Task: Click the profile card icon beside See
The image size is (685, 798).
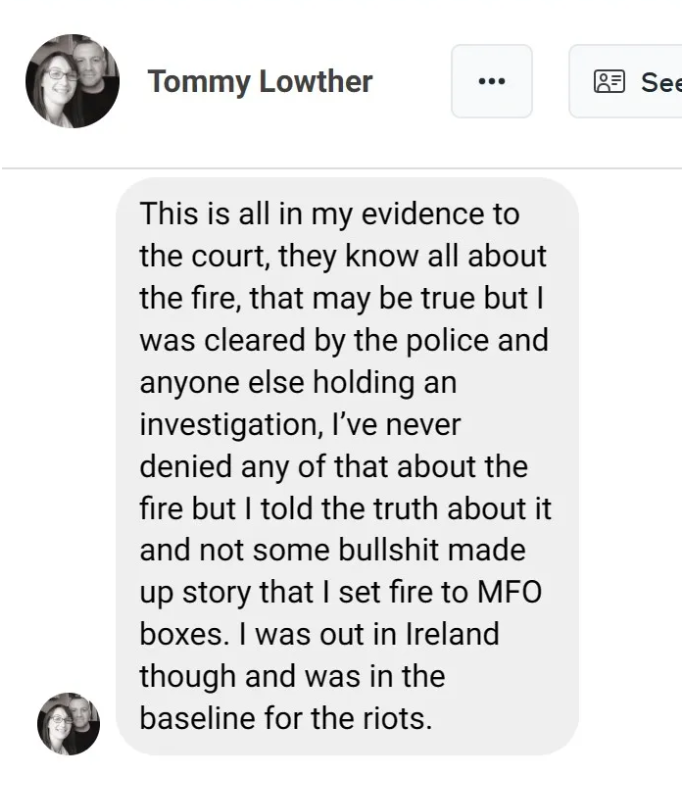Action: tap(609, 81)
